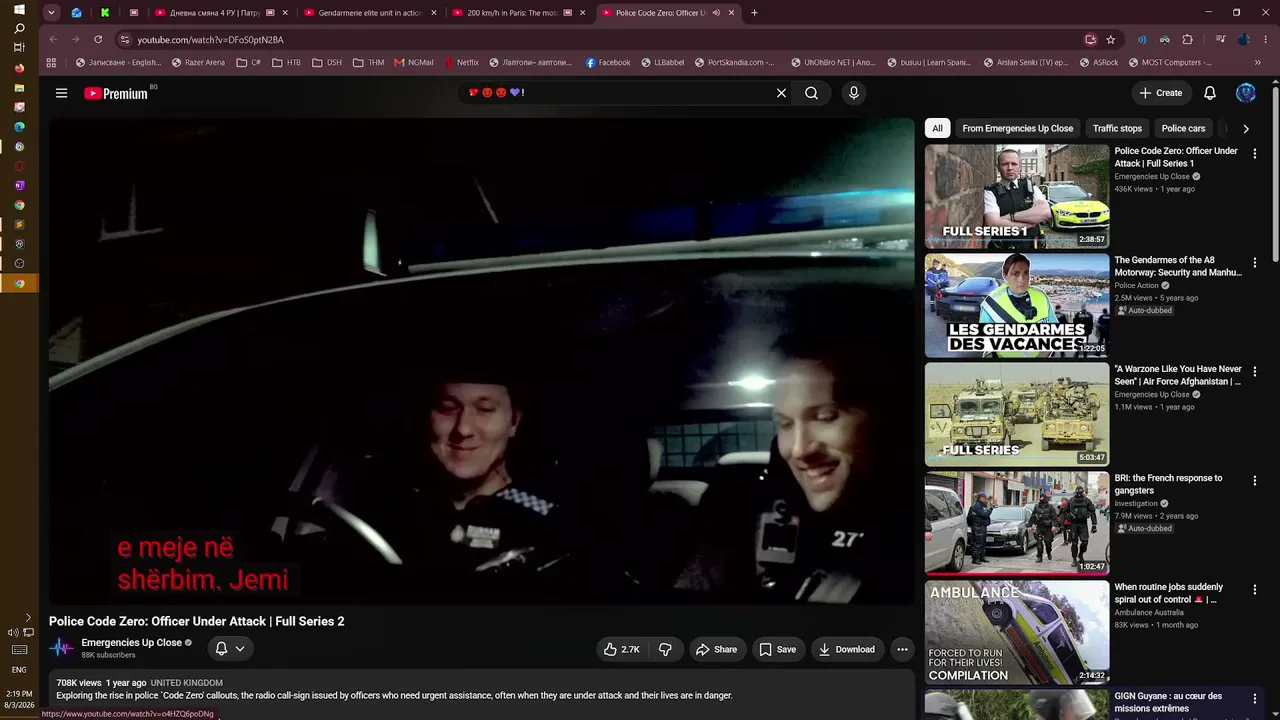Screen dimensions: 1280x720
Task: Open options for Ambulance Australia video
Action: (x=1255, y=590)
